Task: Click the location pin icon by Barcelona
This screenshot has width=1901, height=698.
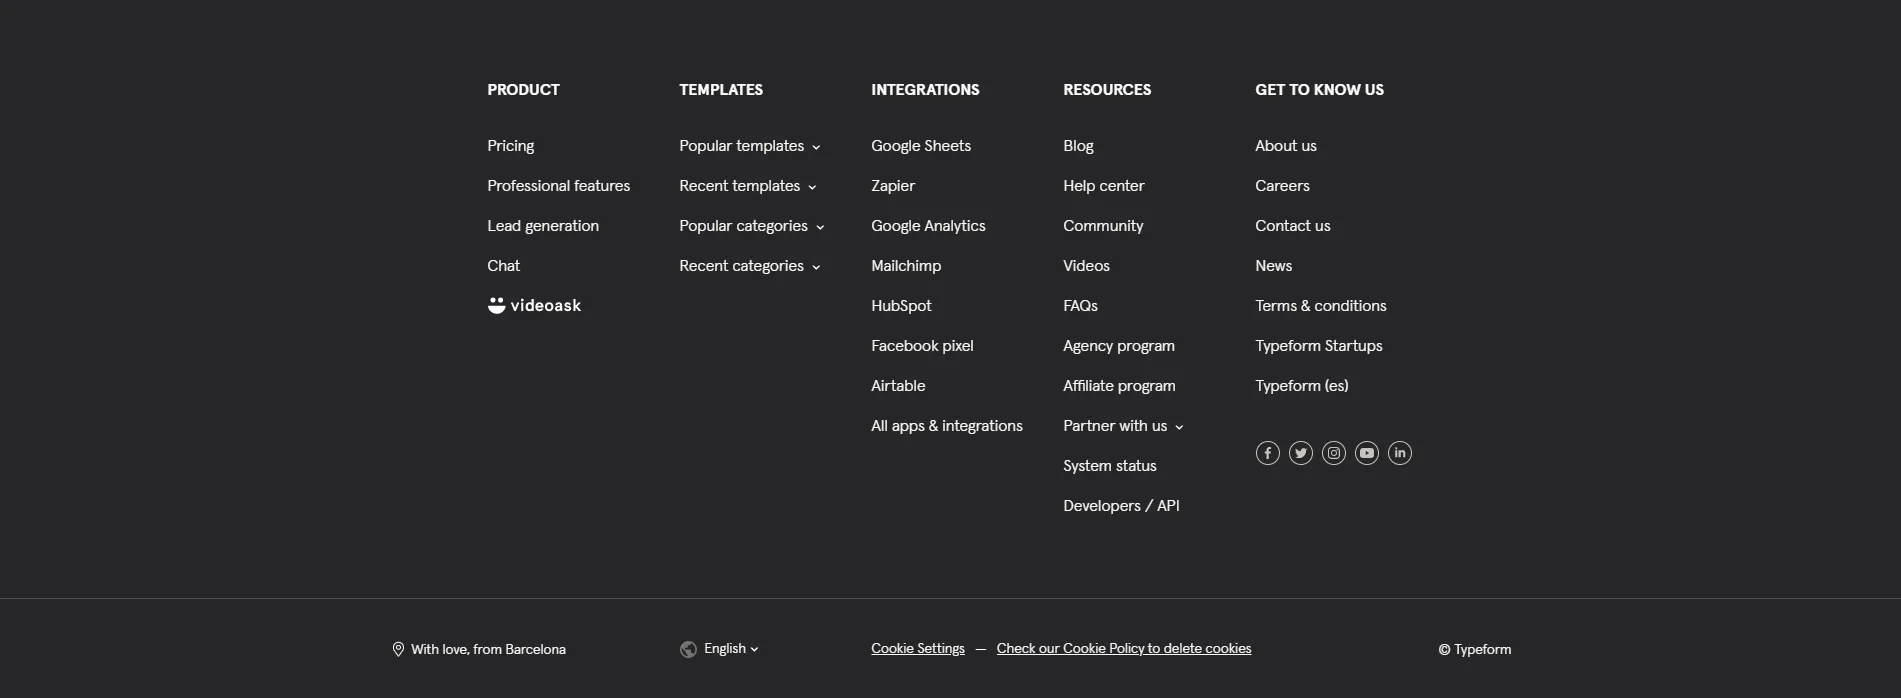Action: tap(398, 649)
